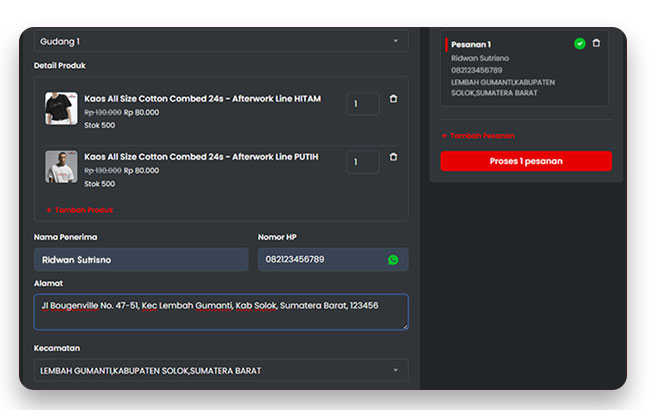Click the WhatsApp icon in Nomor HP

(393, 260)
